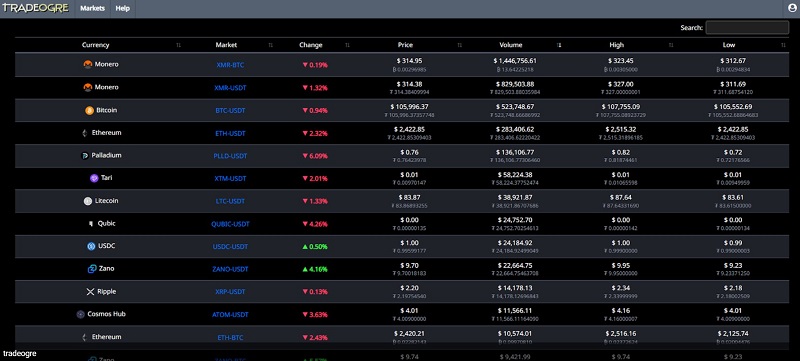The image size is (800, 361).
Task: Sort table by Change column arrows
Action: (347, 45)
